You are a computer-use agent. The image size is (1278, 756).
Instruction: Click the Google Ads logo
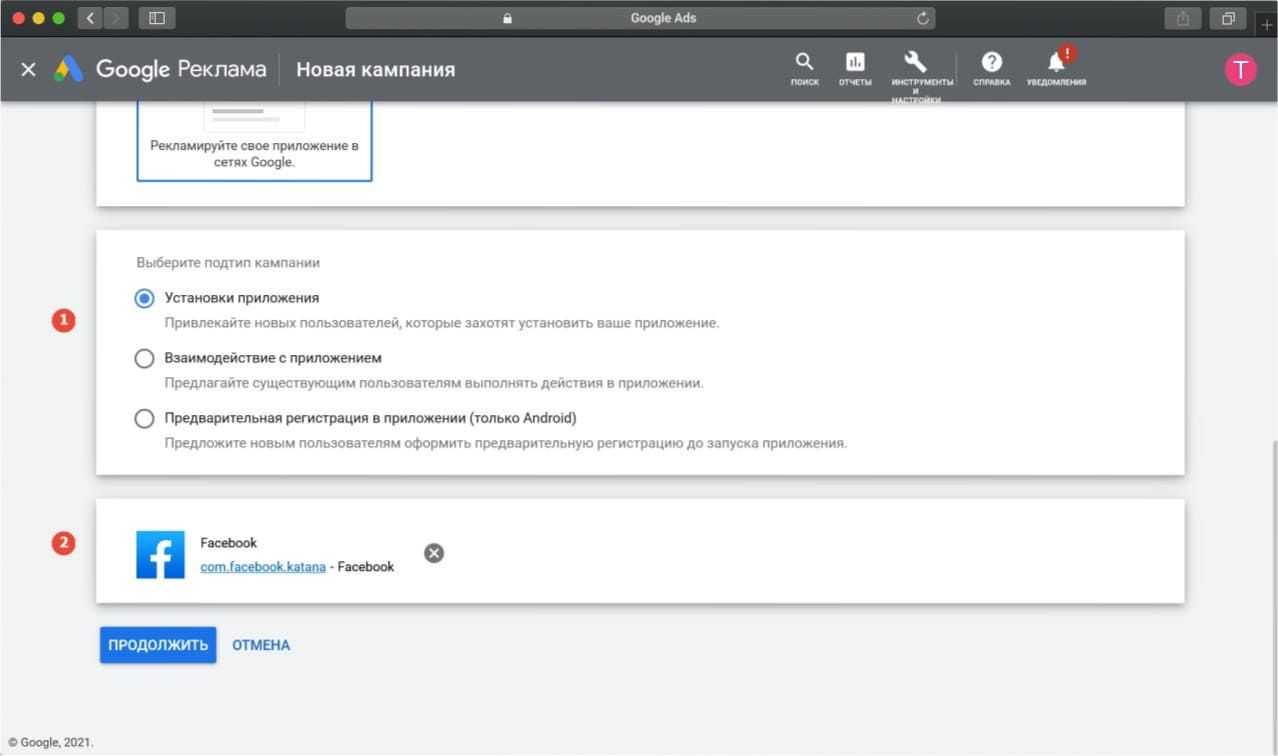click(68, 69)
